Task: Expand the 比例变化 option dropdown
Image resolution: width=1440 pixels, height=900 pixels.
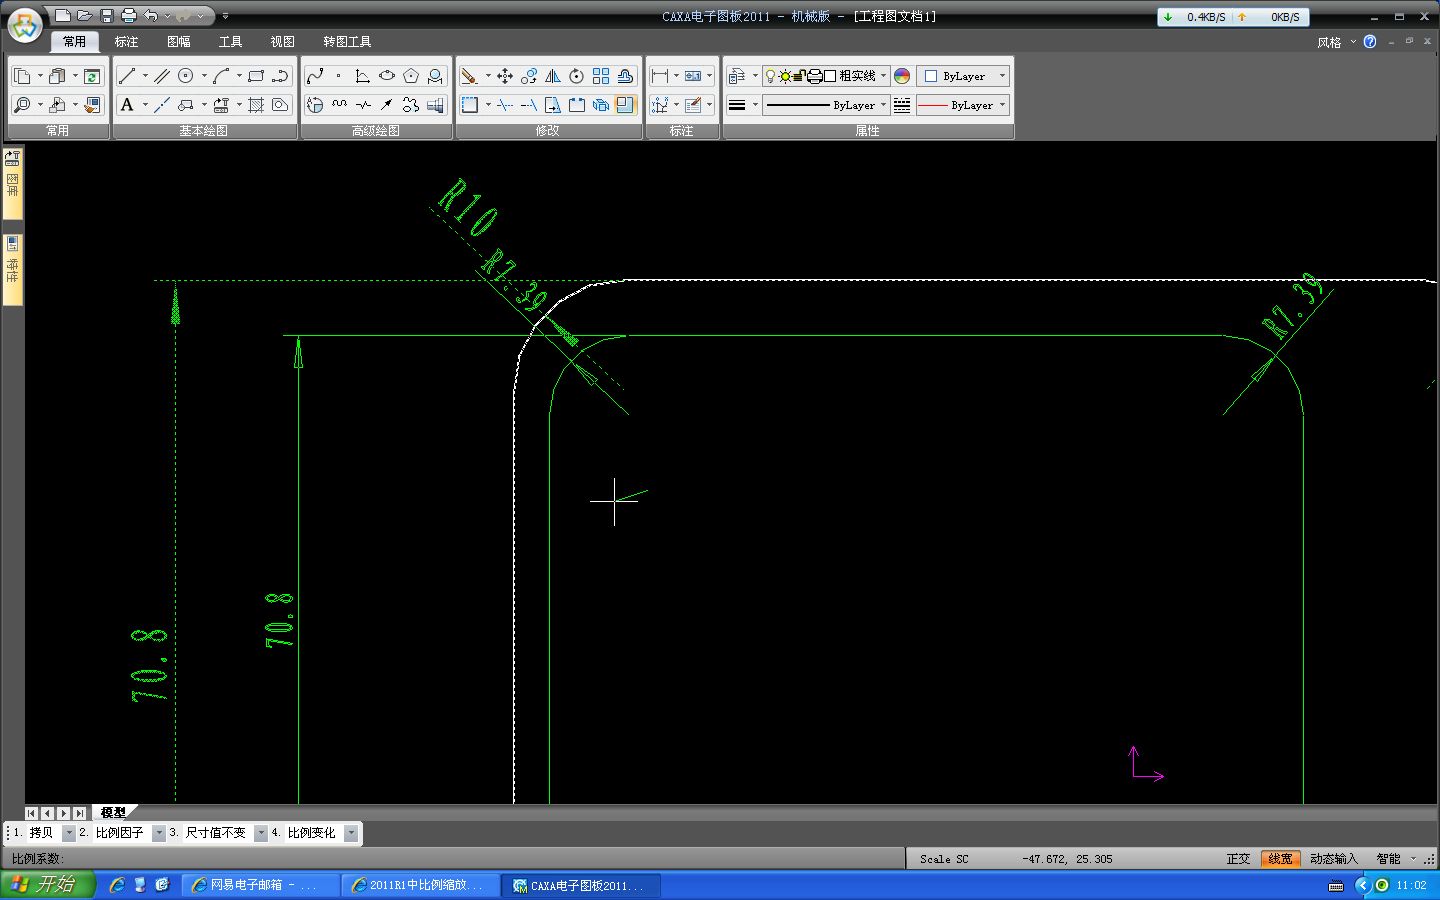Action: 351,833
